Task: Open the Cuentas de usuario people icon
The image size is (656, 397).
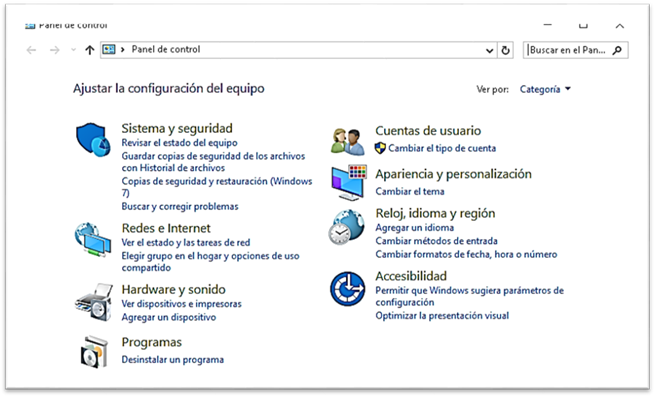Action: (x=347, y=141)
